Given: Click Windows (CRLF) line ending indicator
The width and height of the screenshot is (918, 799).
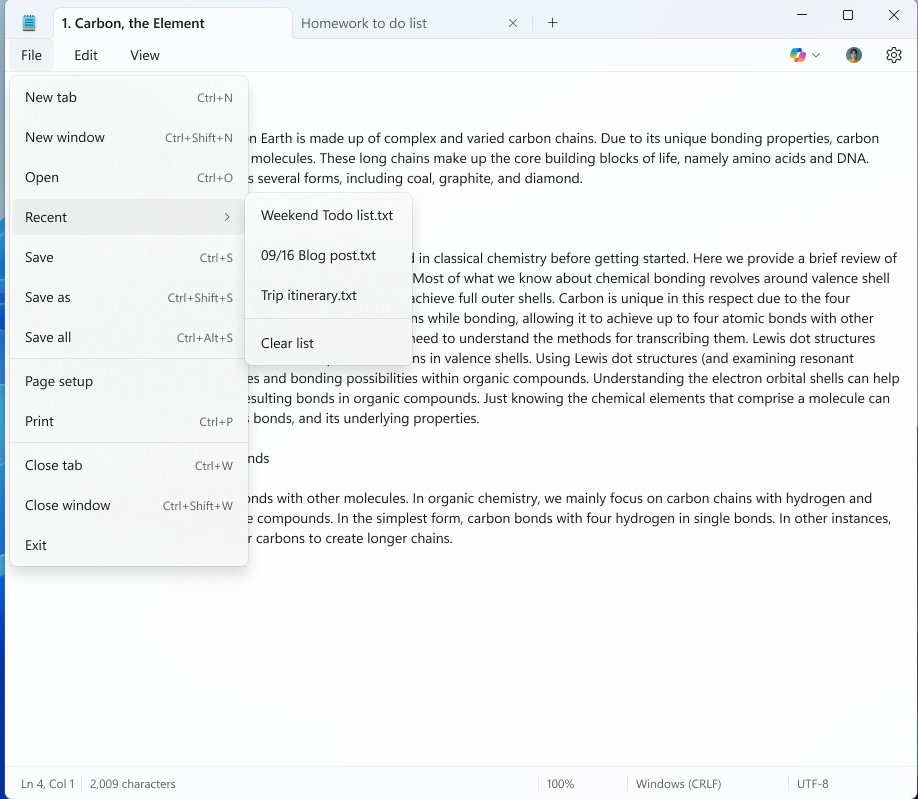Looking at the screenshot, I should click(678, 784).
